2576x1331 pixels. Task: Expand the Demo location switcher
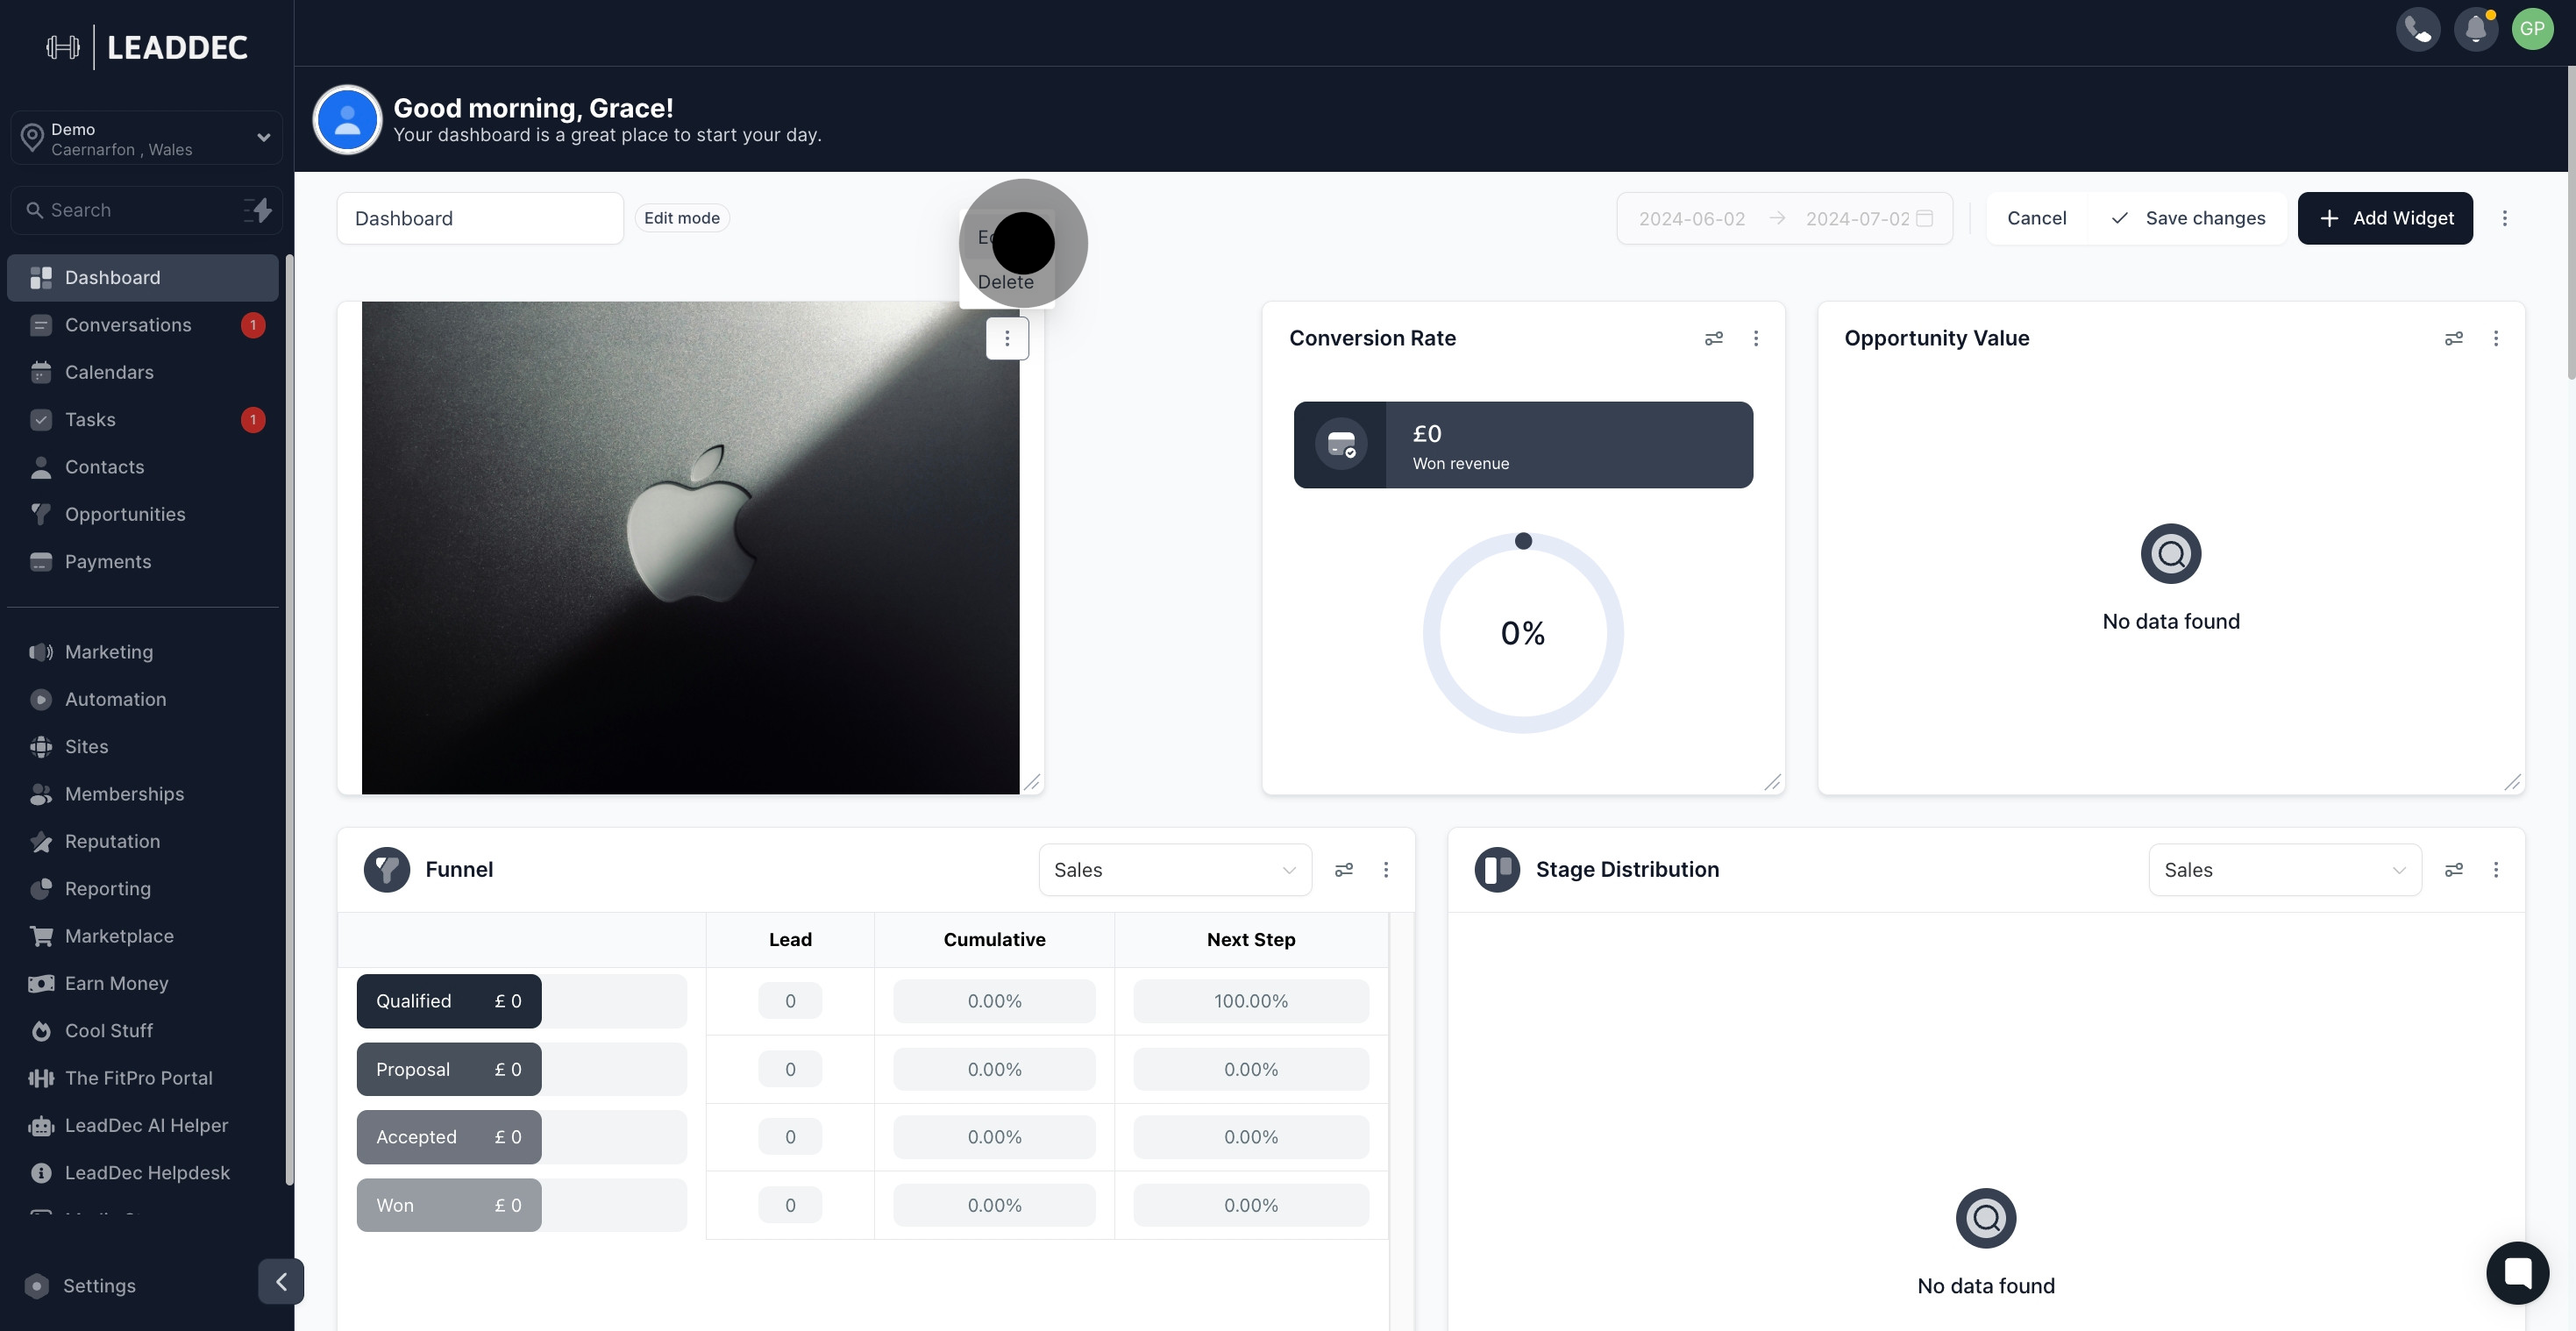pos(147,138)
